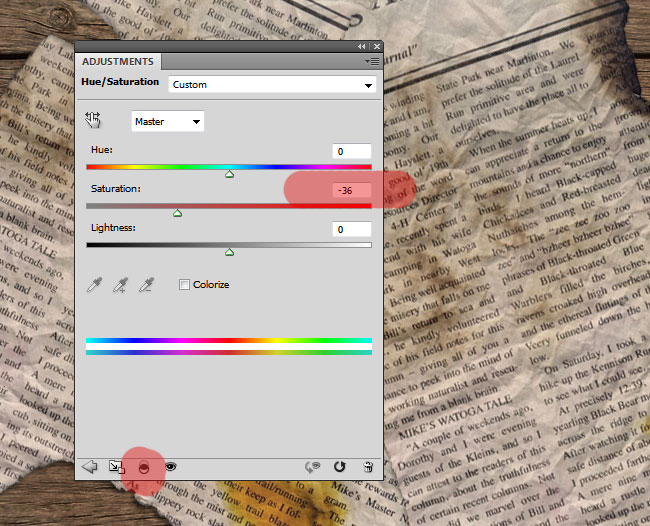Image resolution: width=650 pixels, height=526 pixels.
Task: Open the Hue/Saturation preset dropdown showing Custom
Action: pos(272,85)
